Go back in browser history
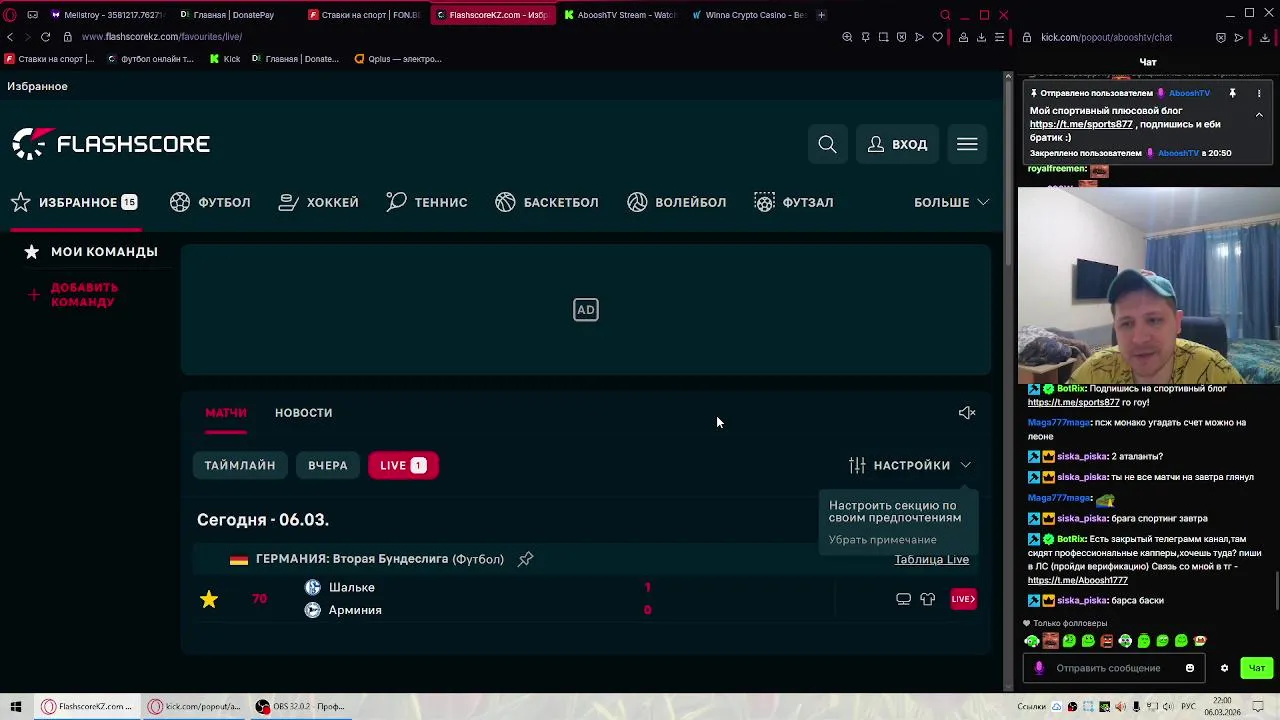Image resolution: width=1280 pixels, height=720 pixels. coord(10,37)
